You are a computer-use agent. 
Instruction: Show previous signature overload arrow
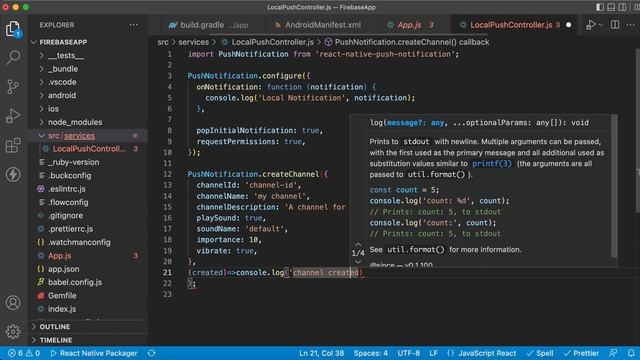tap(358, 244)
